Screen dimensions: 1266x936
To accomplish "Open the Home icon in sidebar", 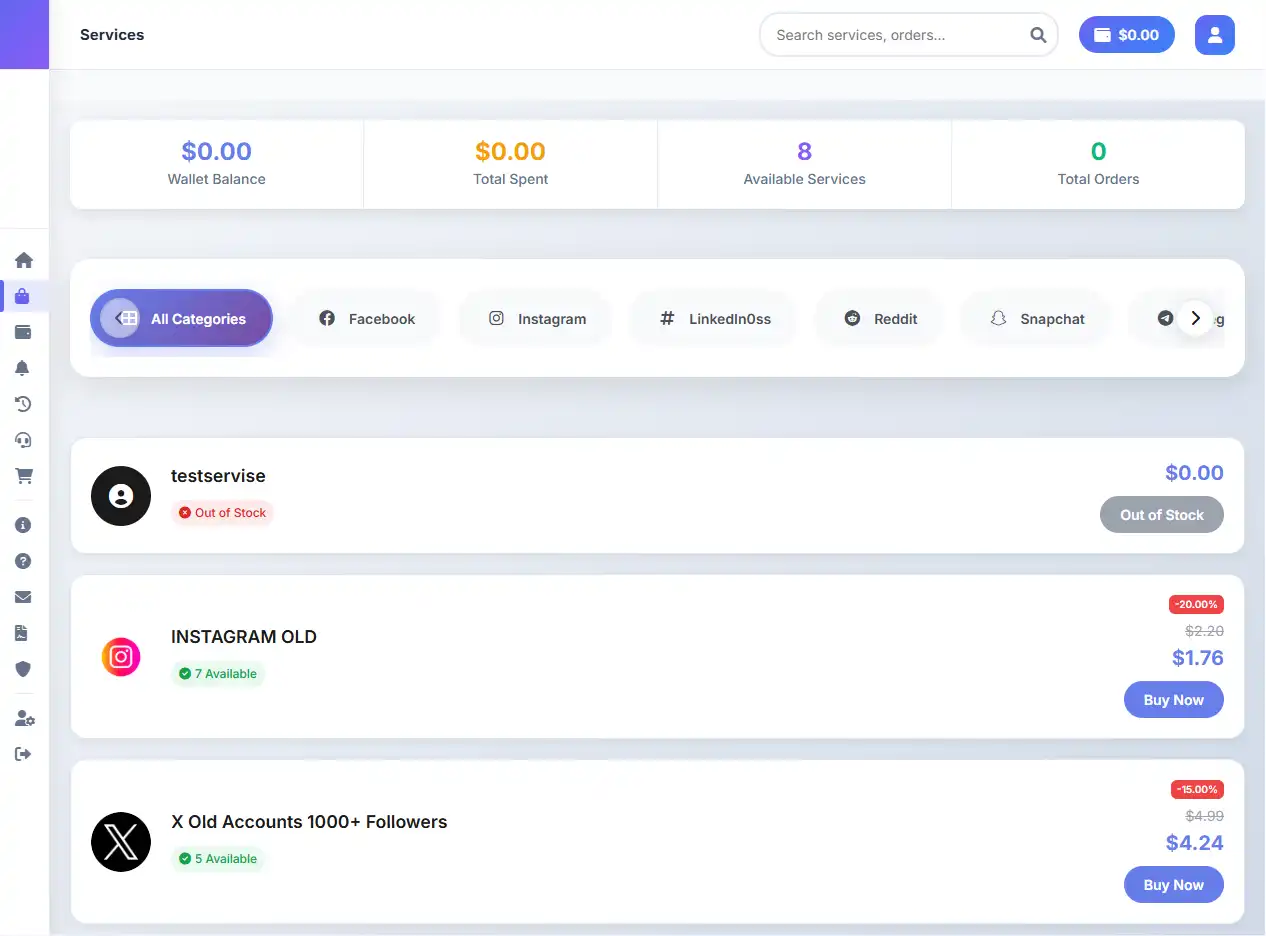I will (x=24, y=261).
